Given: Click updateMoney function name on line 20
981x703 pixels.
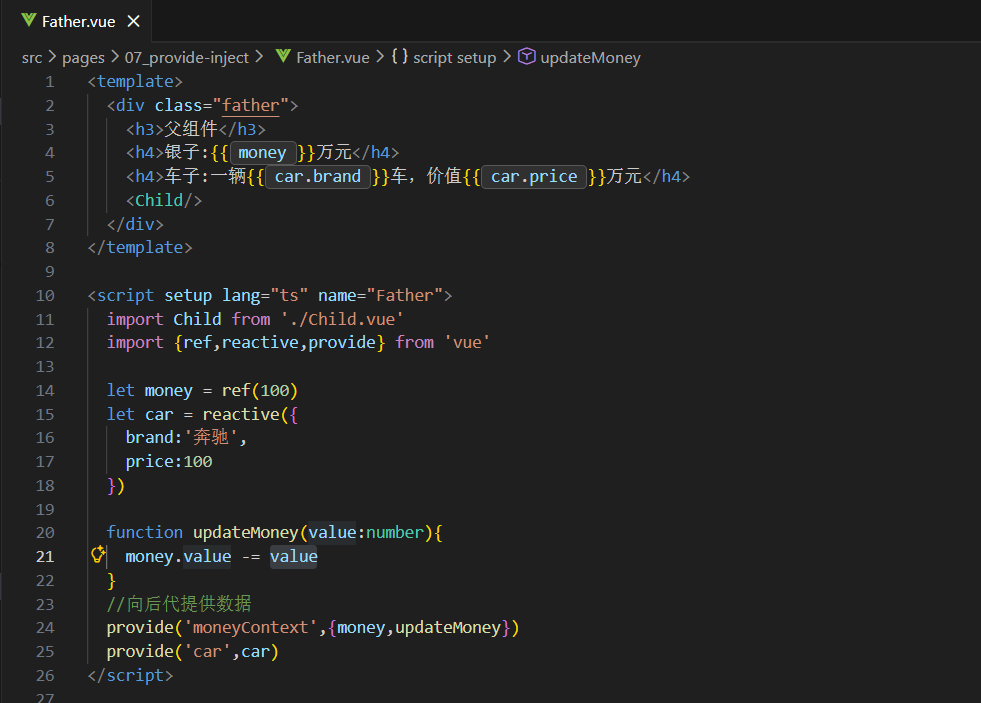Looking at the screenshot, I should [245, 533].
